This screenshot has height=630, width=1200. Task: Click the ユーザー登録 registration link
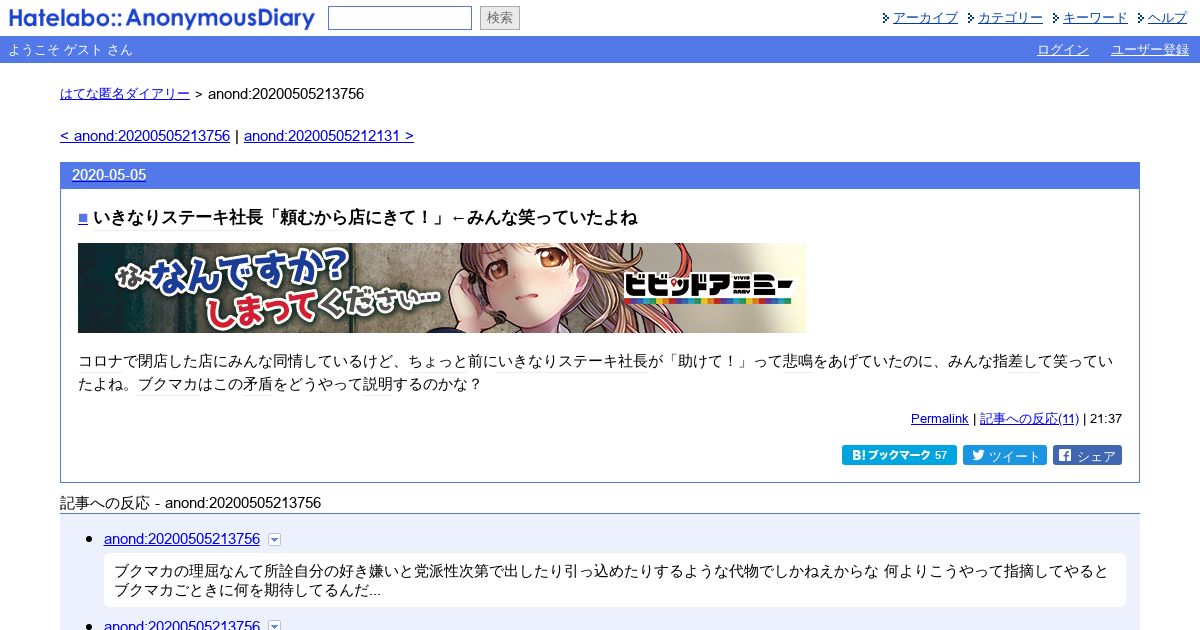(1150, 50)
